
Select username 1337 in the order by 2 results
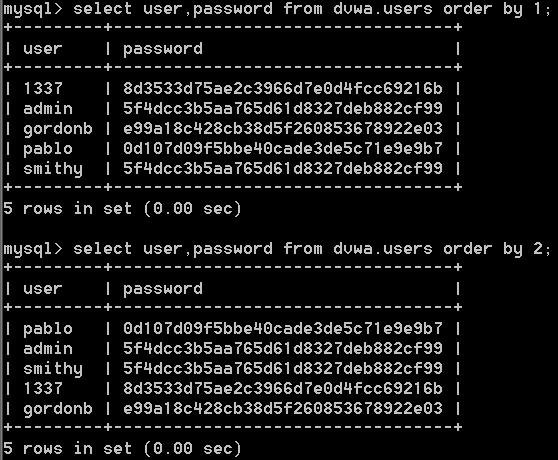[43, 388]
